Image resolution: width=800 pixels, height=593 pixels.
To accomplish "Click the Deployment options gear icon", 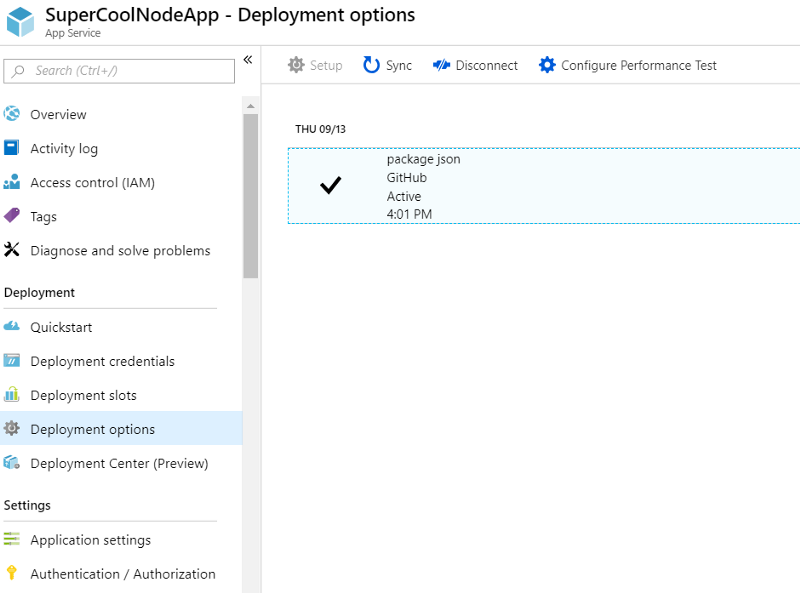I will click(x=11, y=429).
